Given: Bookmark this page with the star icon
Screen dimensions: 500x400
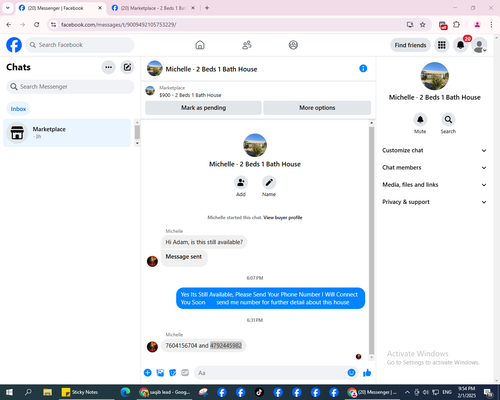Looking at the screenshot, I should click(x=423, y=25).
